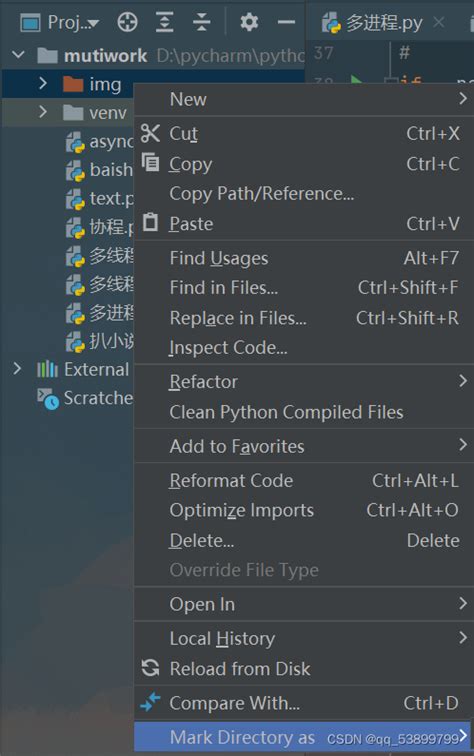Close the 多进程.py editor tab
474x756 pixels.
click(x=439, y=22)
